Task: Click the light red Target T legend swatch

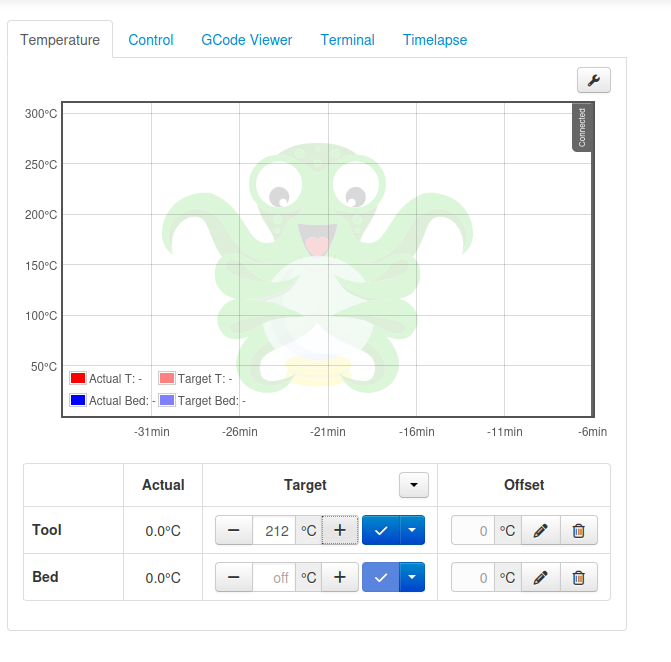Action: pyautogui.click(x=167, y=378)
